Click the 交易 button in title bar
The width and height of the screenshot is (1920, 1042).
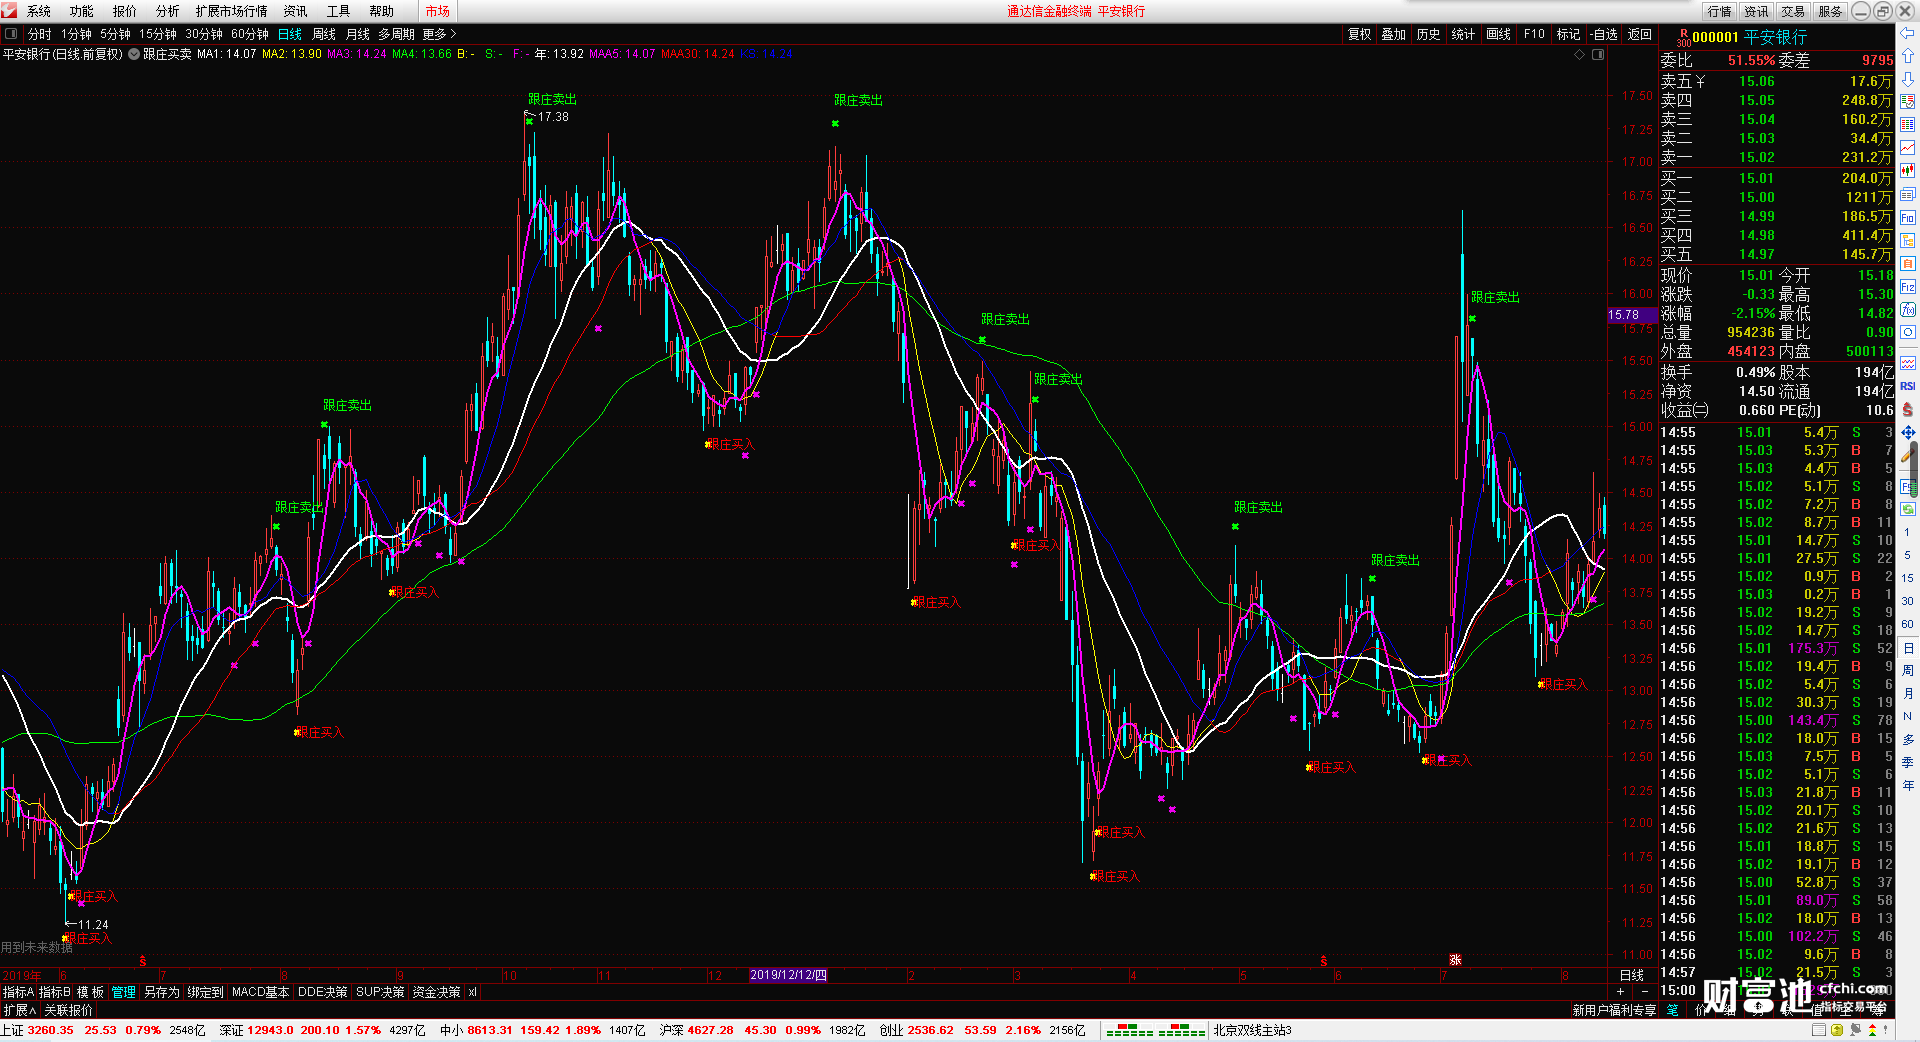click(x=1793, y=11)
